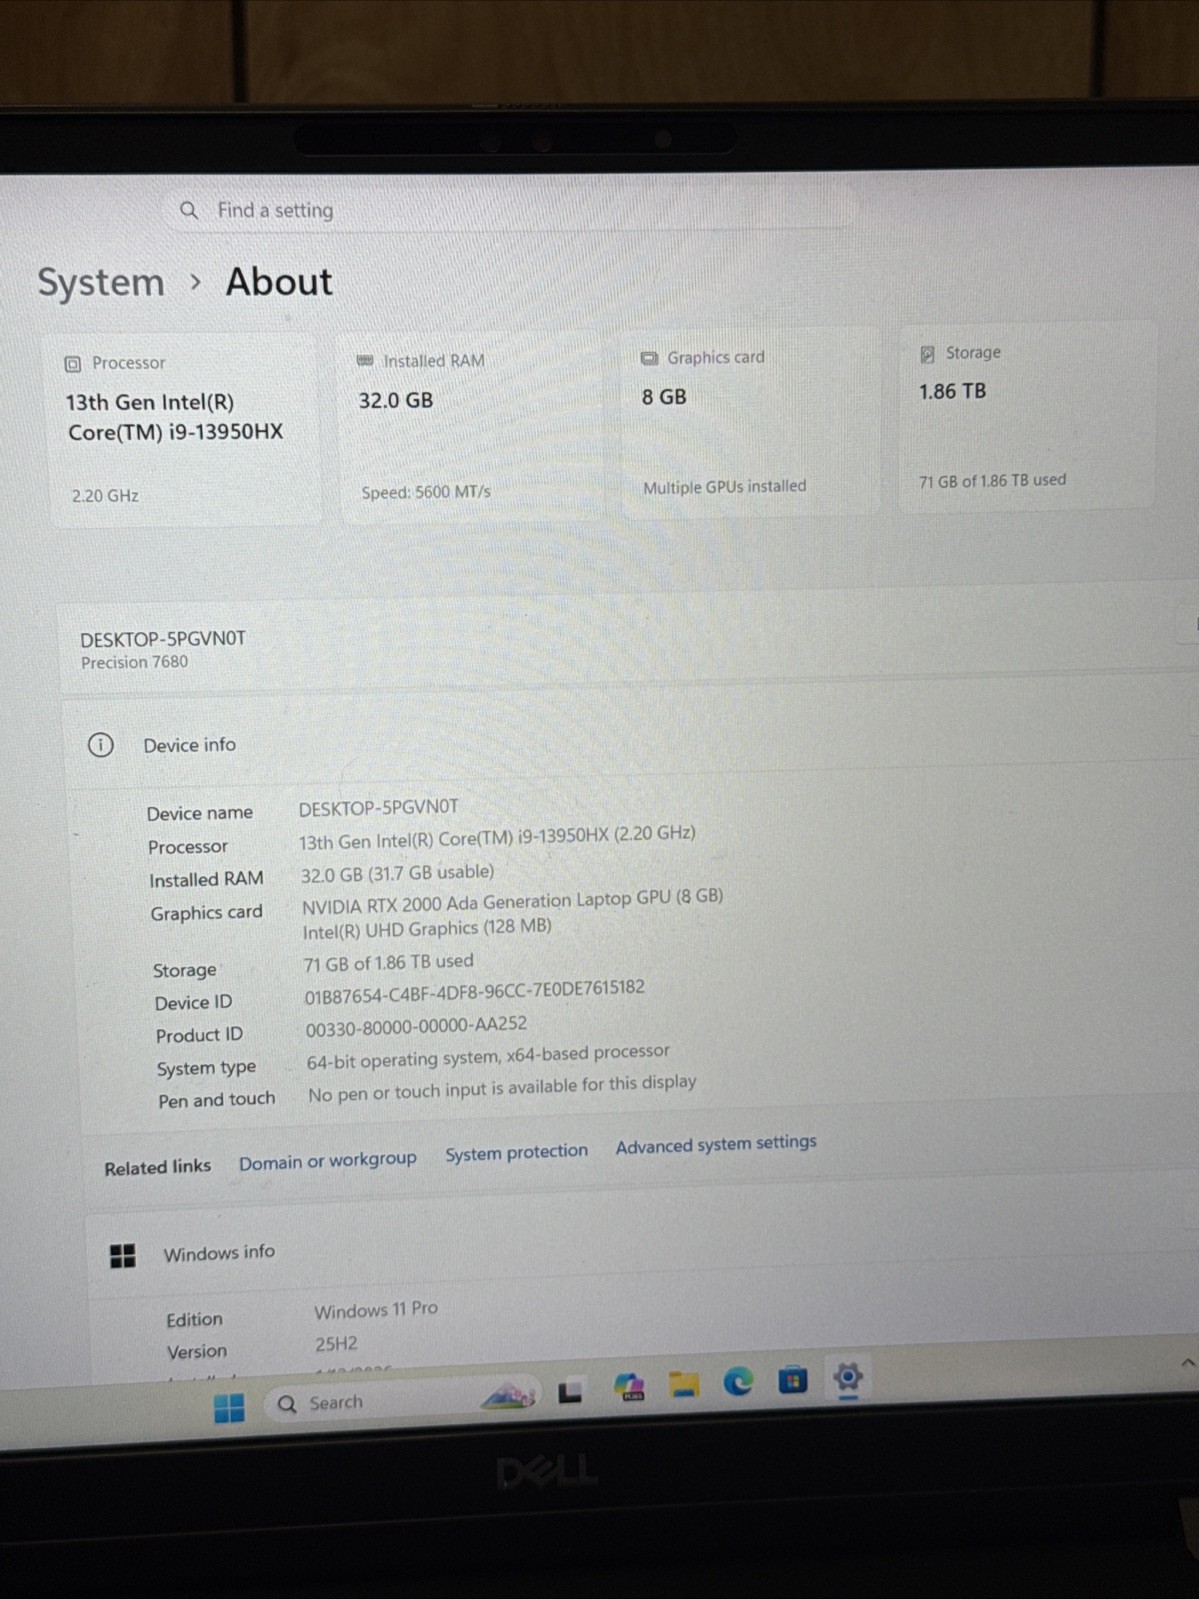Launch Microsoft Edge from taskbar

pyautogui.click(x=738, y=1382)
